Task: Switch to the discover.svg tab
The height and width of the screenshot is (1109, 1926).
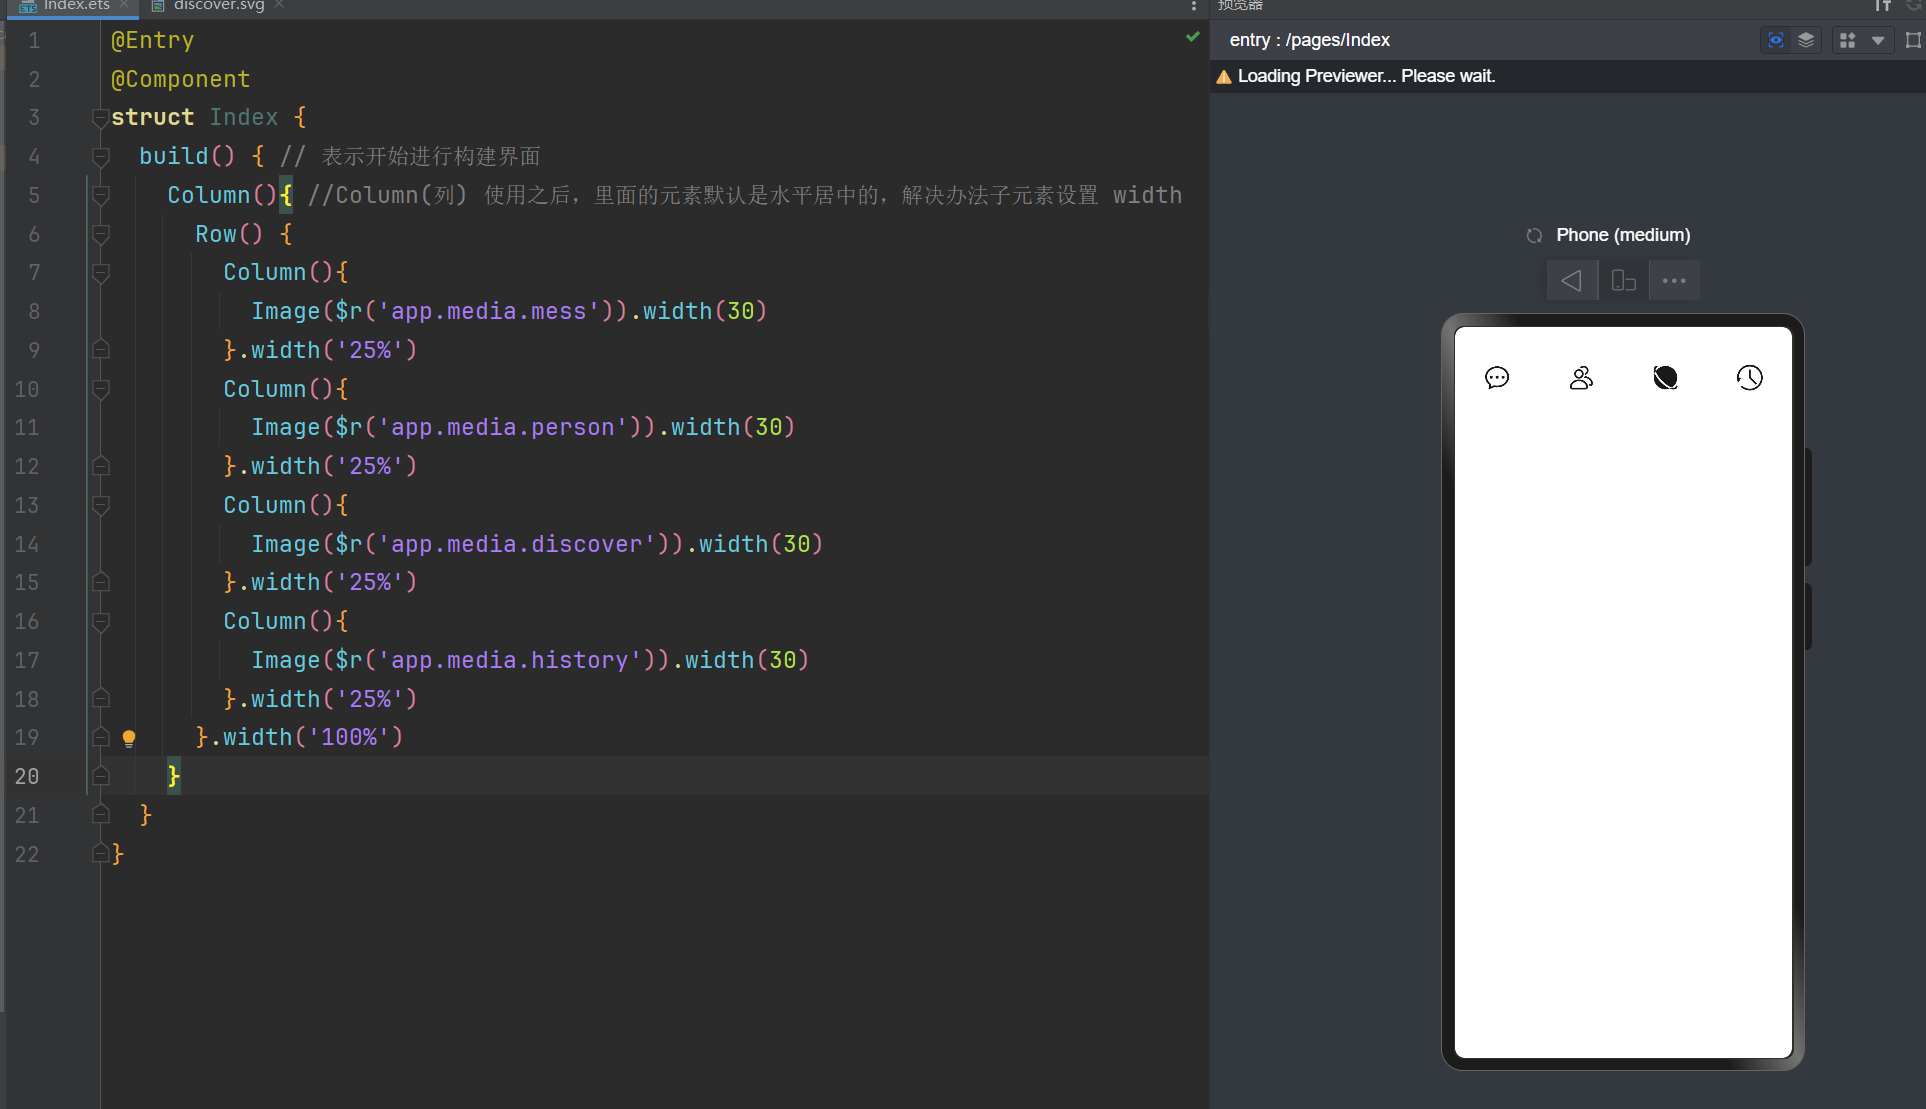Action: (x=218, y=5)
